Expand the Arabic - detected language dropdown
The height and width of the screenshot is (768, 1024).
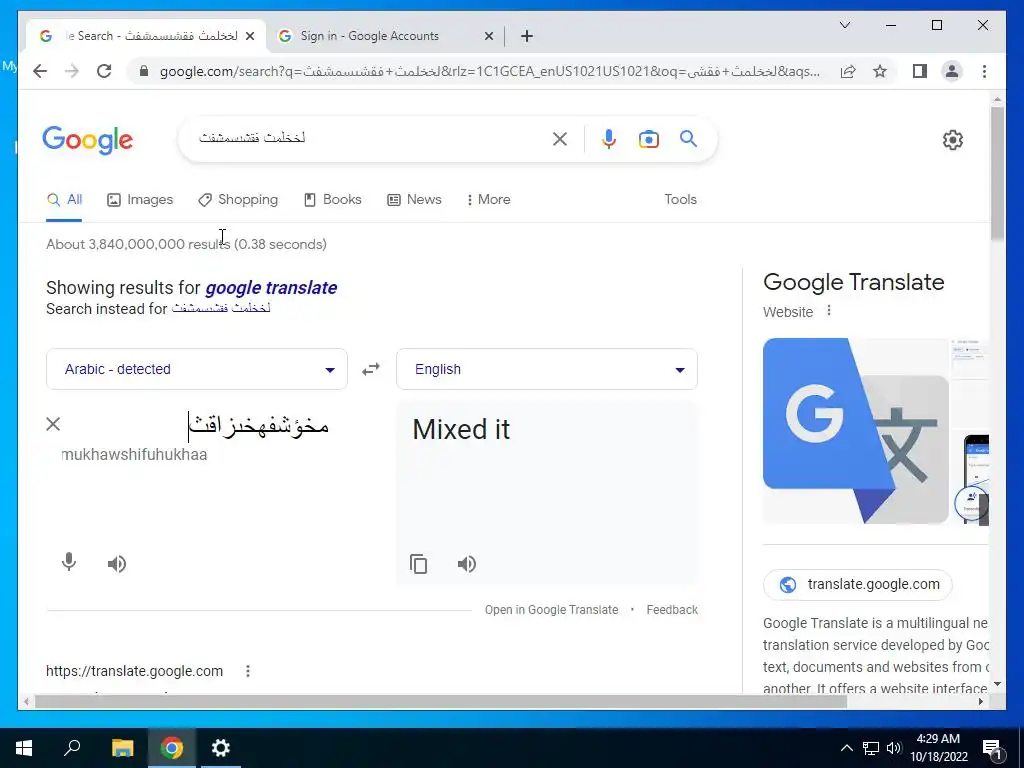tap(197, 369)
